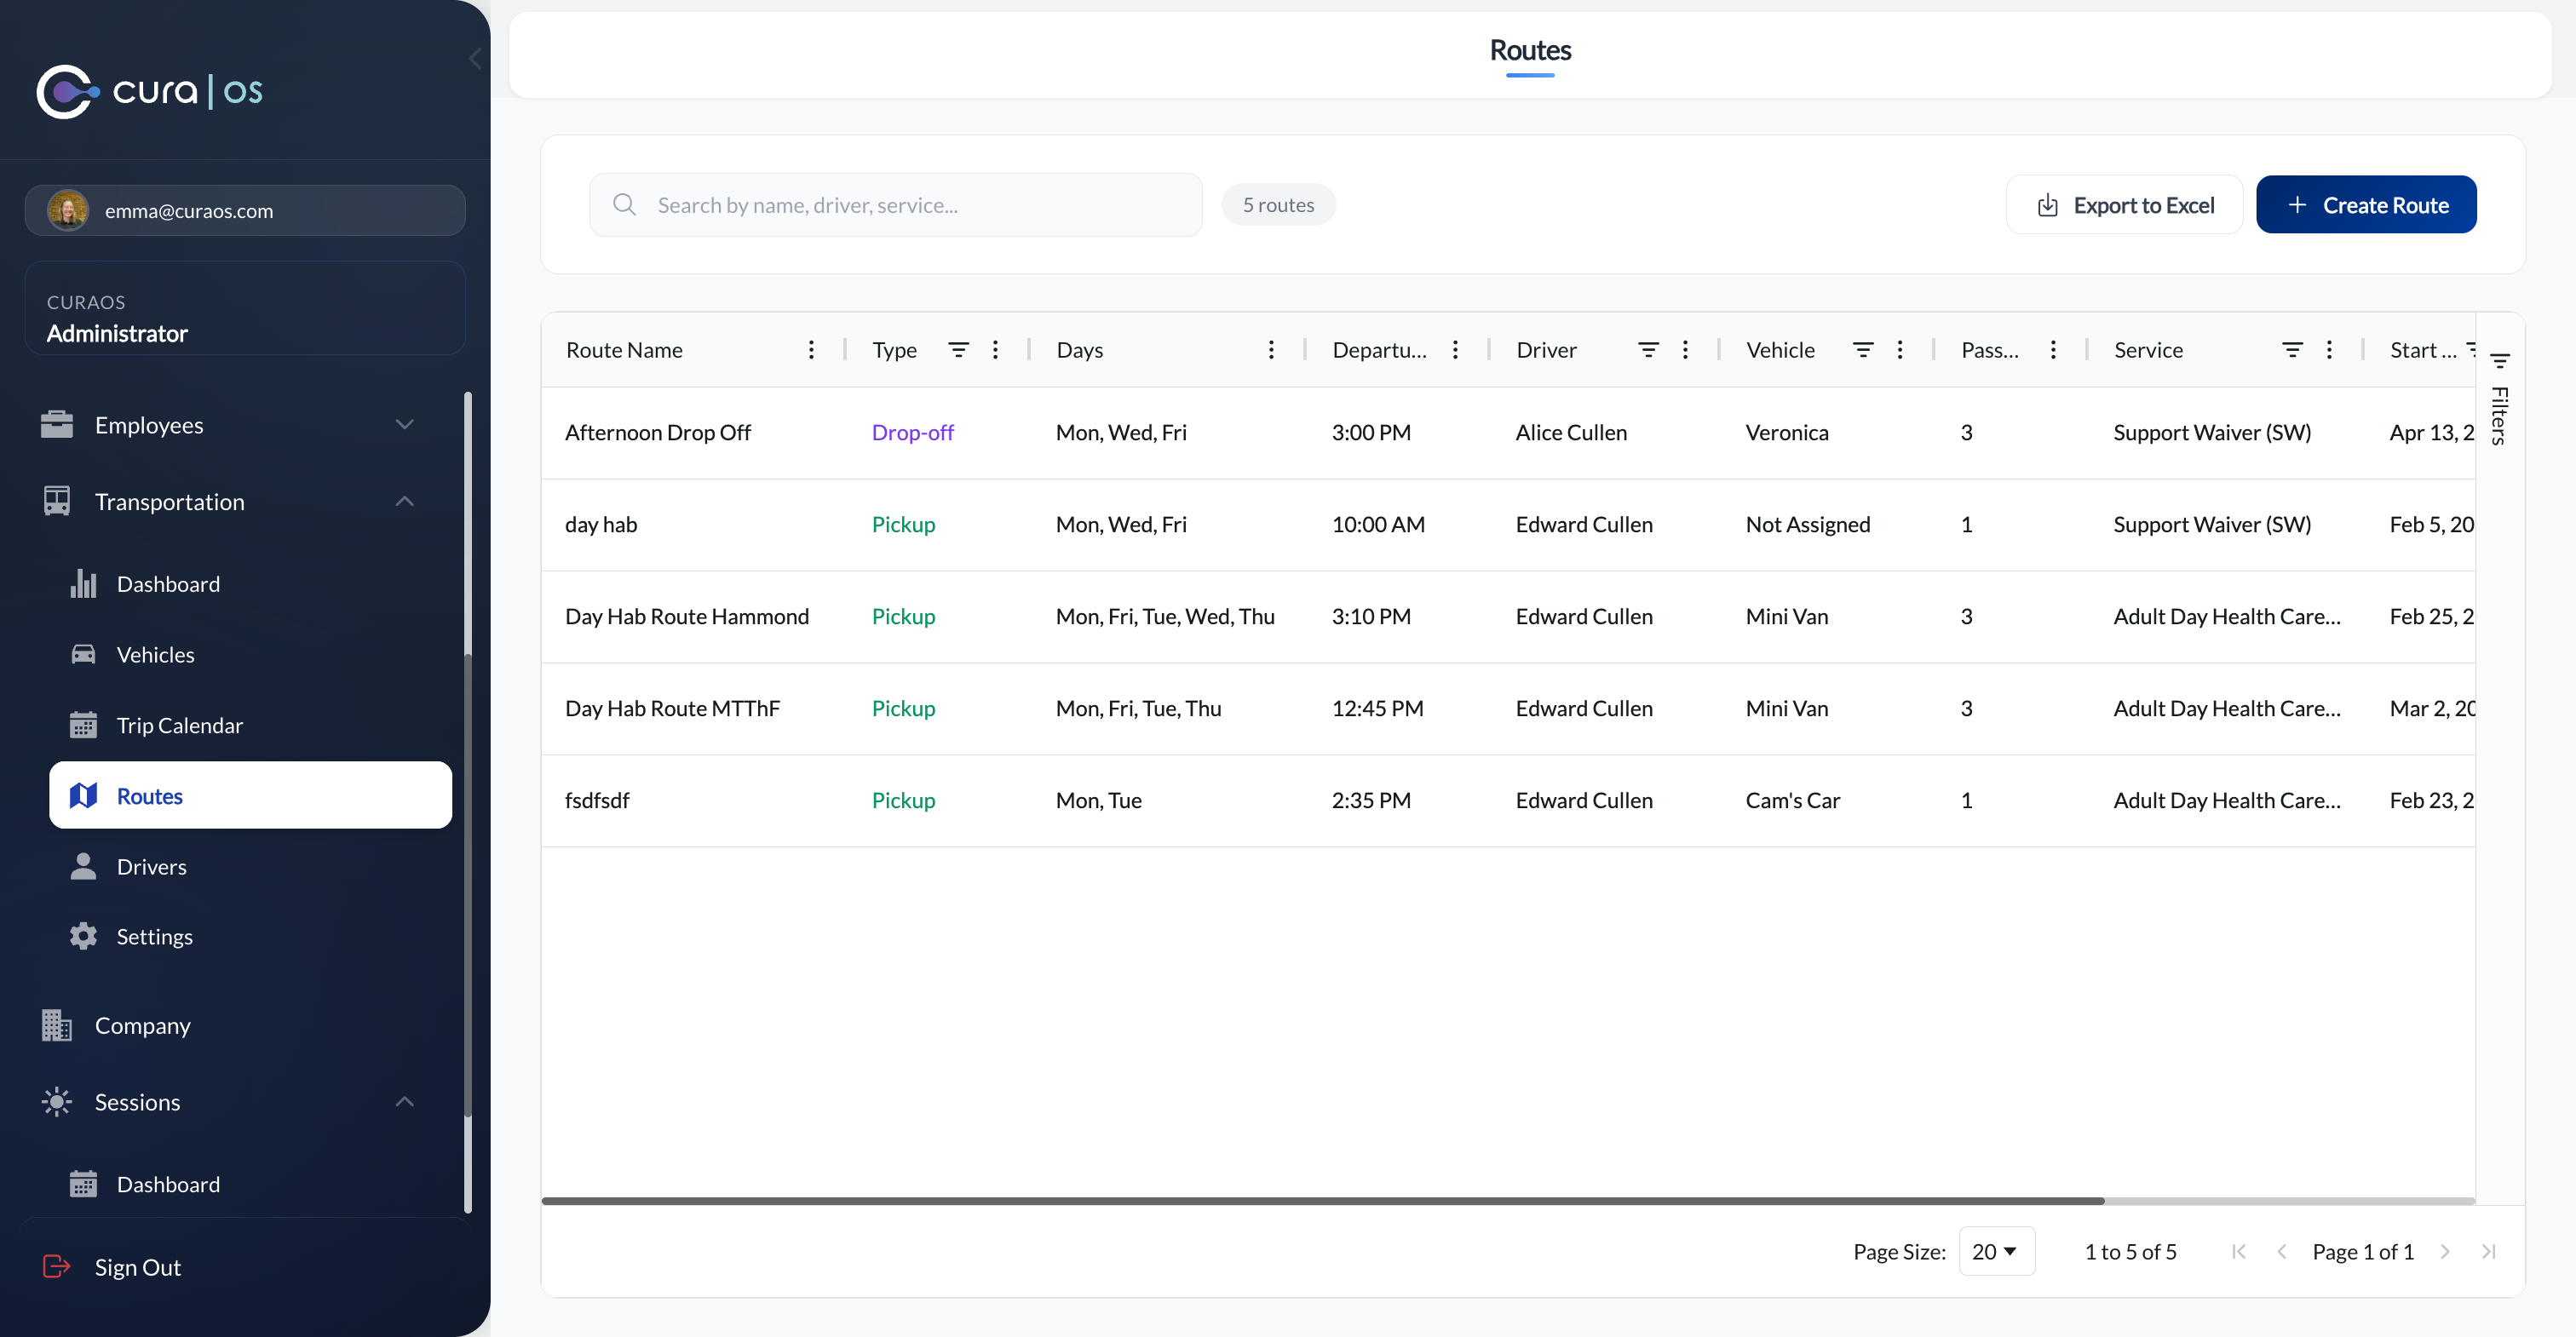The height and width of the screenshot is (1337, 2576).
Task: Go to Vehicles page
Action: (155, 655)
